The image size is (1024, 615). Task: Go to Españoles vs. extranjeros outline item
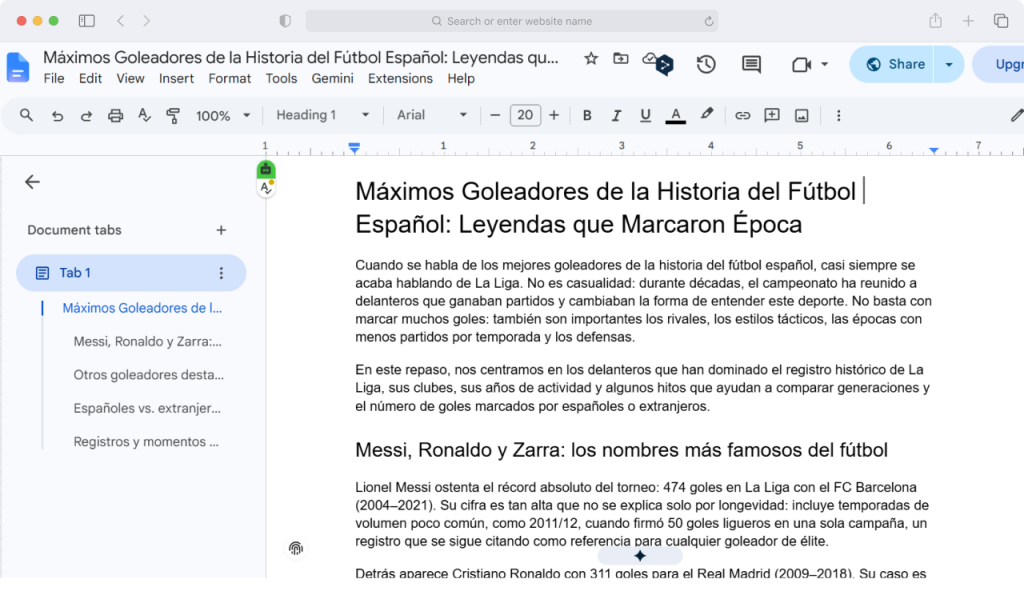click(147, 408)
